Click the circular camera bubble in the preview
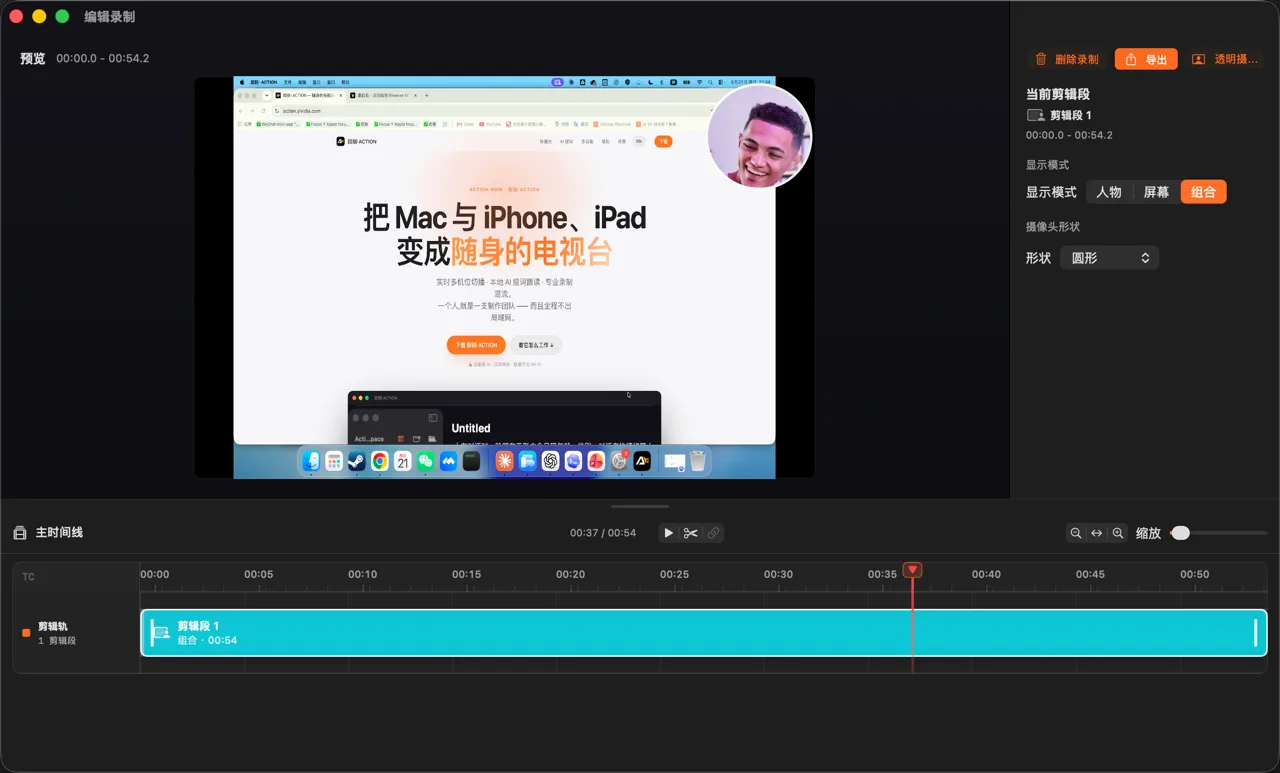The height and width of the screenshot is (773, 1280). pyautogui.click(x=759, y=137)
